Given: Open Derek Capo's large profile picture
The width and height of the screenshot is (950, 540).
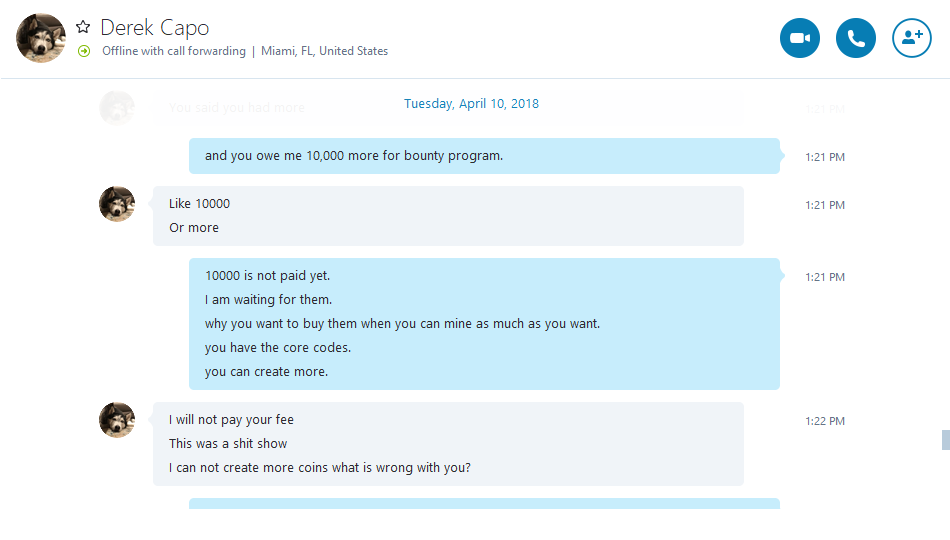Looking at the screenshot, I should [41, 38].
